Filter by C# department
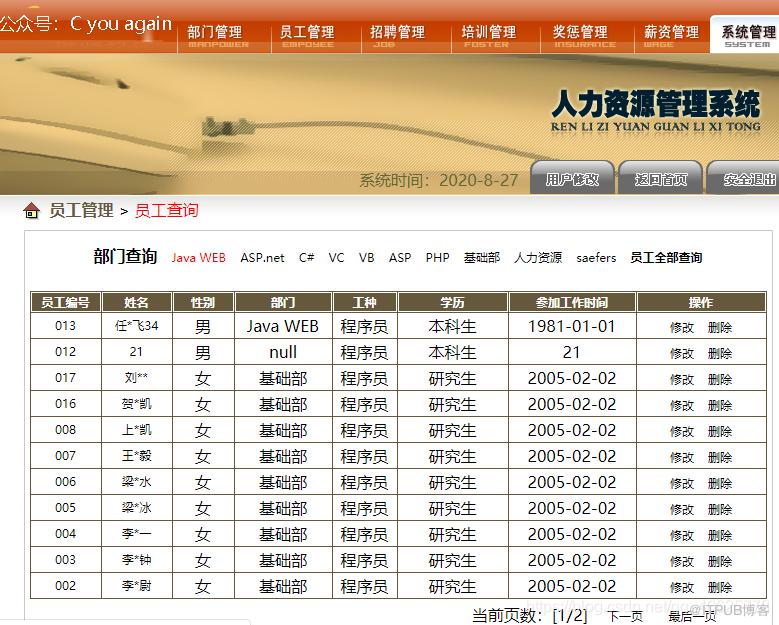The image size is (779, 625). 307,258
